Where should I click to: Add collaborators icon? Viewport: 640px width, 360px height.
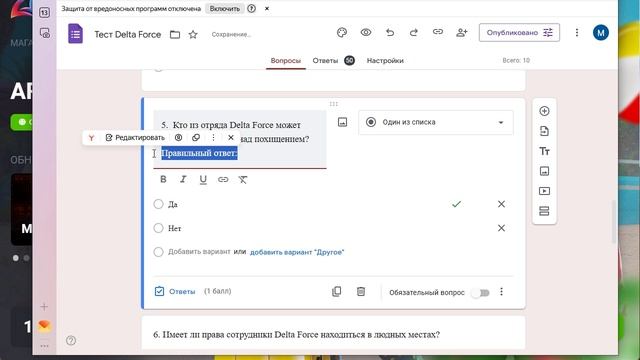click(462, 32)
